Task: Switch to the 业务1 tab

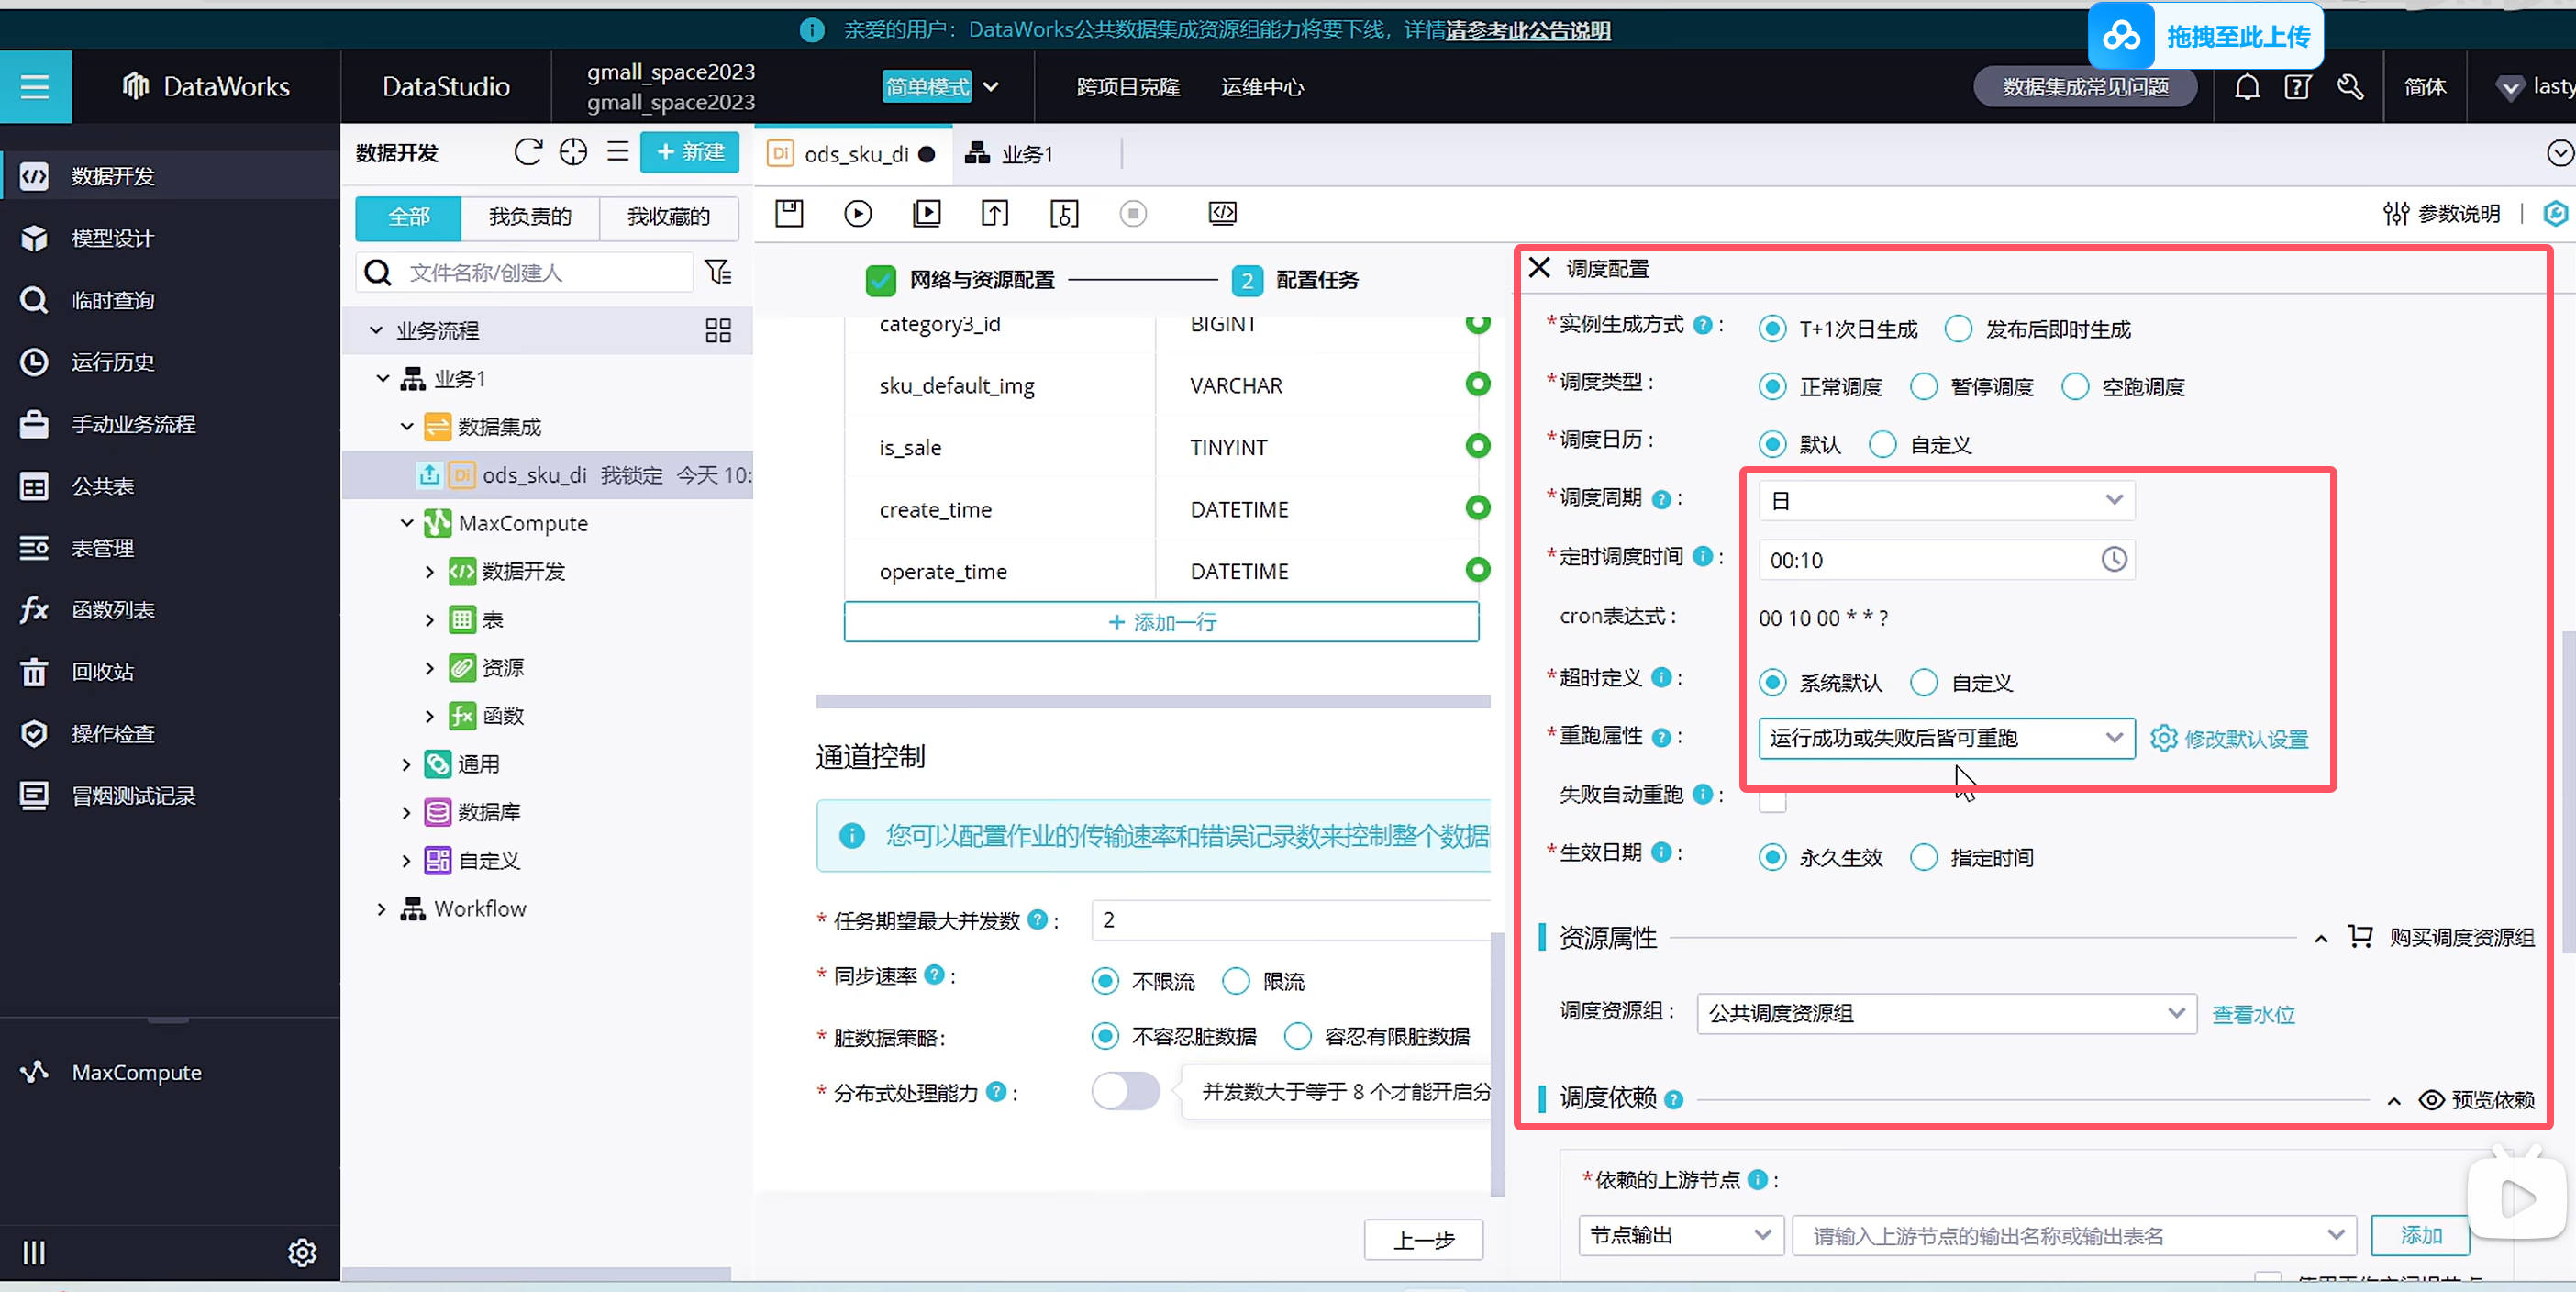Action: coord(1012,154)
